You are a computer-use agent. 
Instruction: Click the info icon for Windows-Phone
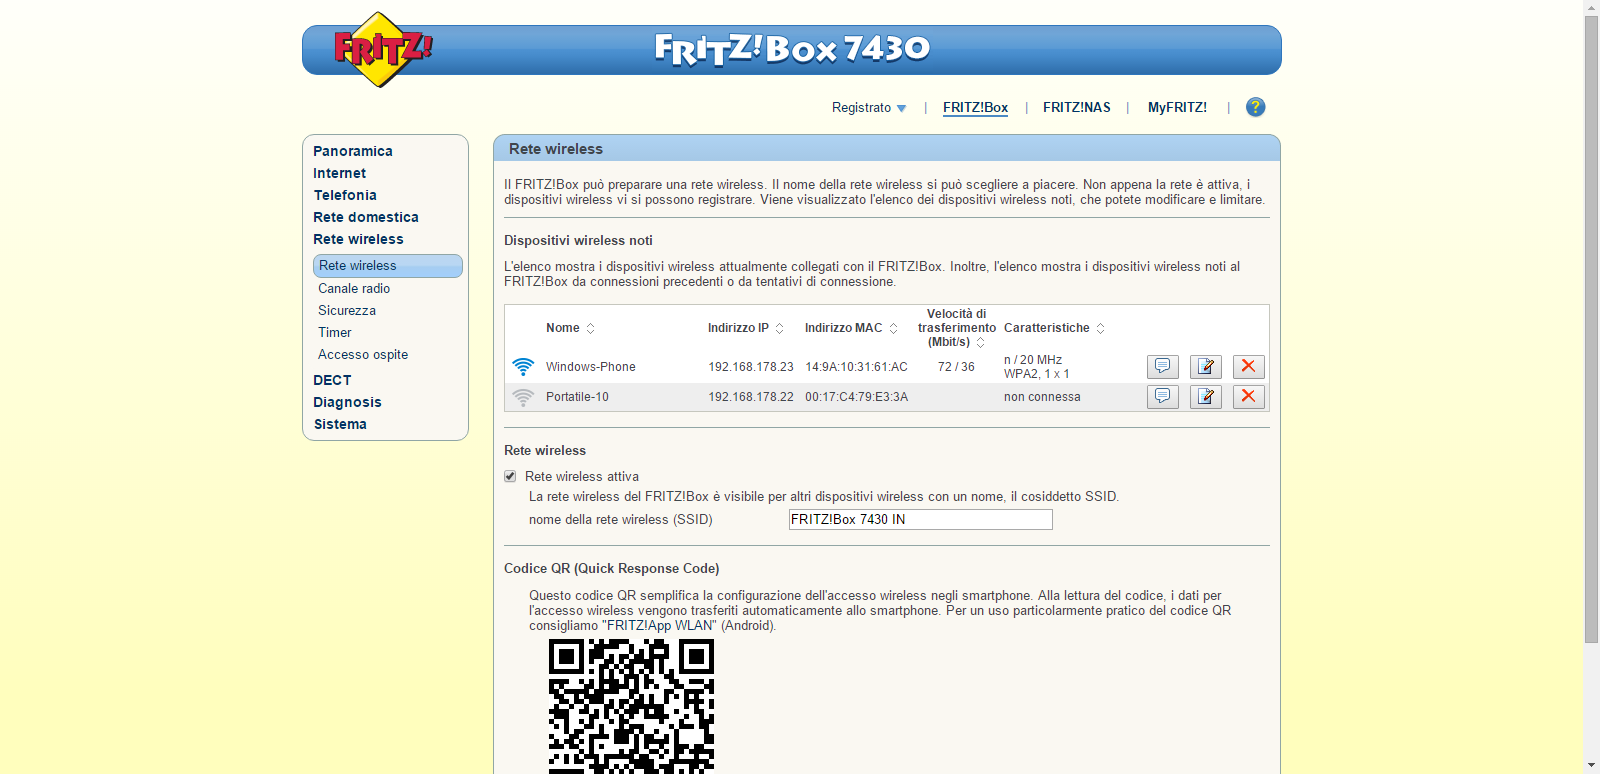1163,367
